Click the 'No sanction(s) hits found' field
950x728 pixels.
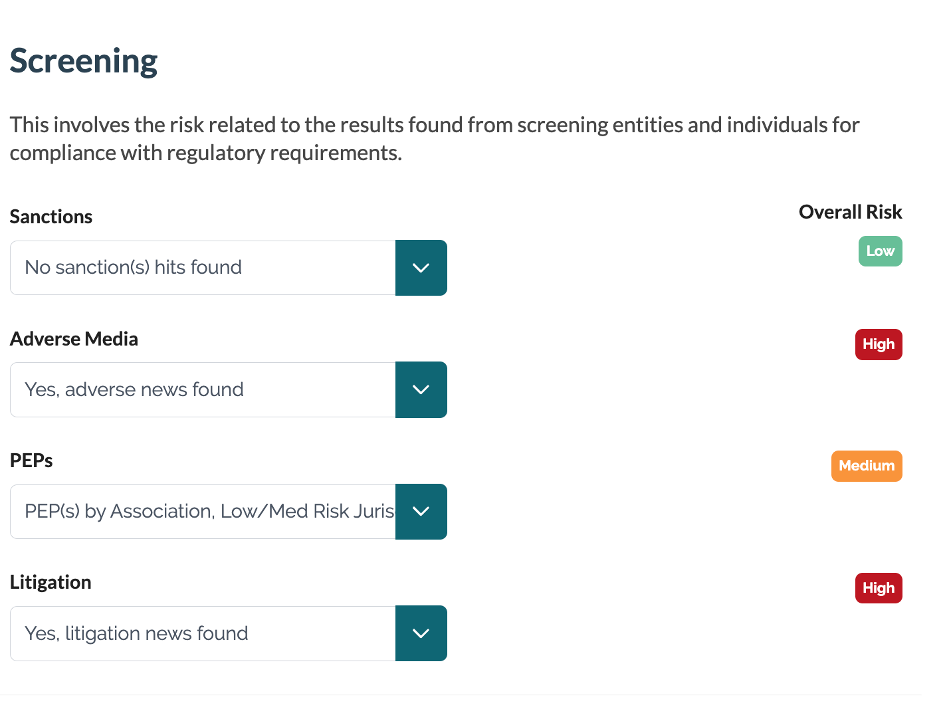(x=203, y=268)
